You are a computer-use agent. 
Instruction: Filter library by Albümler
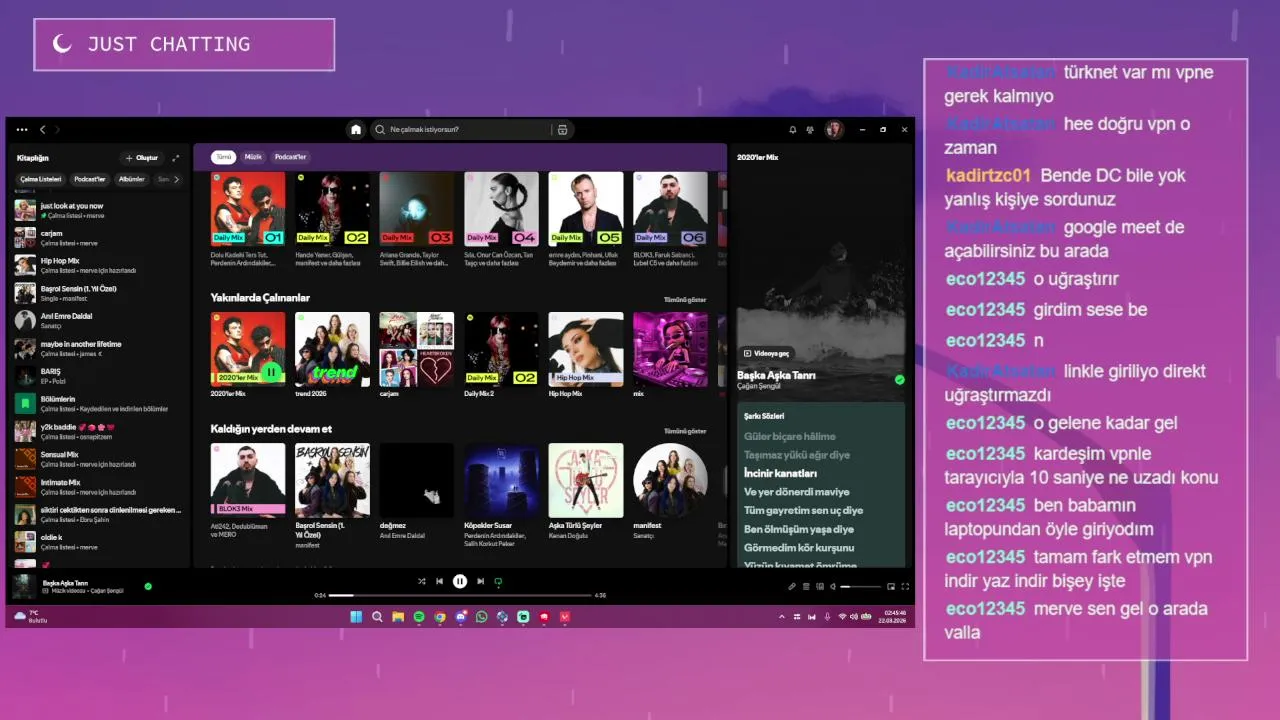tap(132, 179)
